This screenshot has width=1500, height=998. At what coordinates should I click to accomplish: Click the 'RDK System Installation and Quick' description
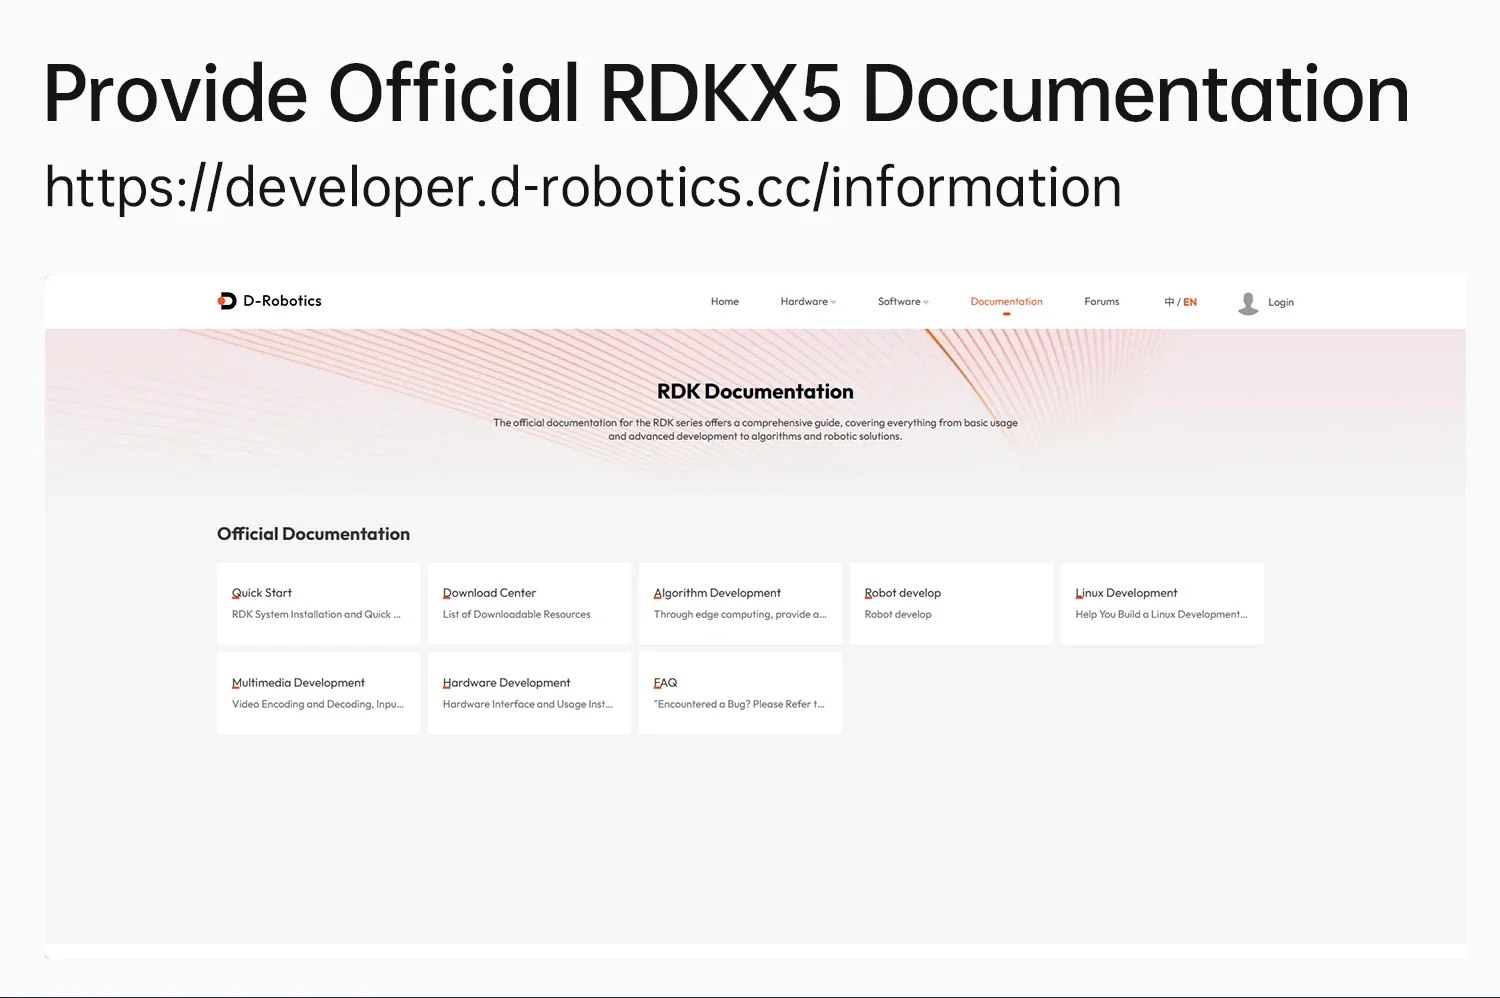(x=316, y=615)
